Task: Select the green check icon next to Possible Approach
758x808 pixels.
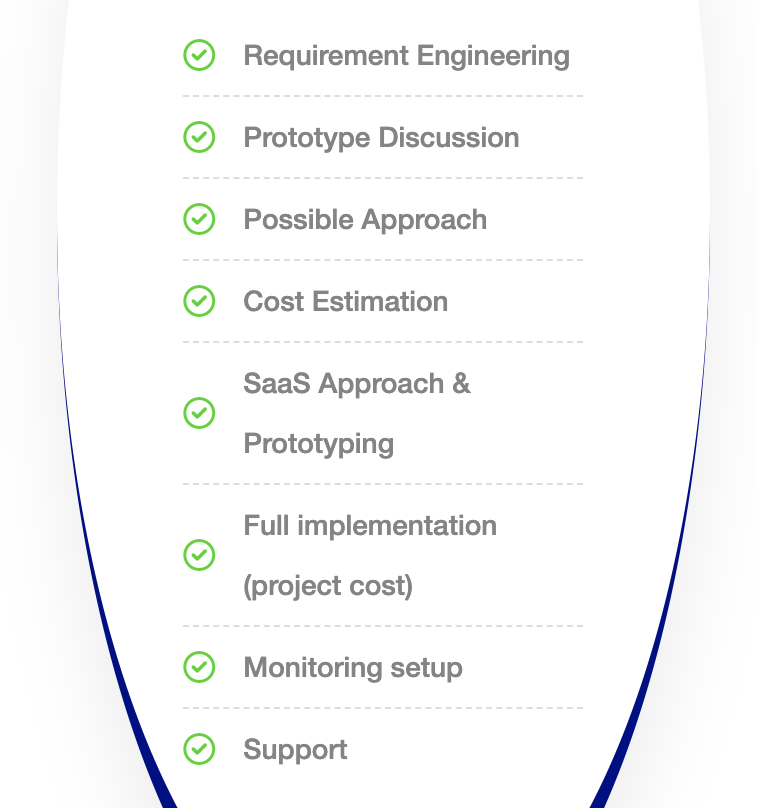Action: click(199, 219)
